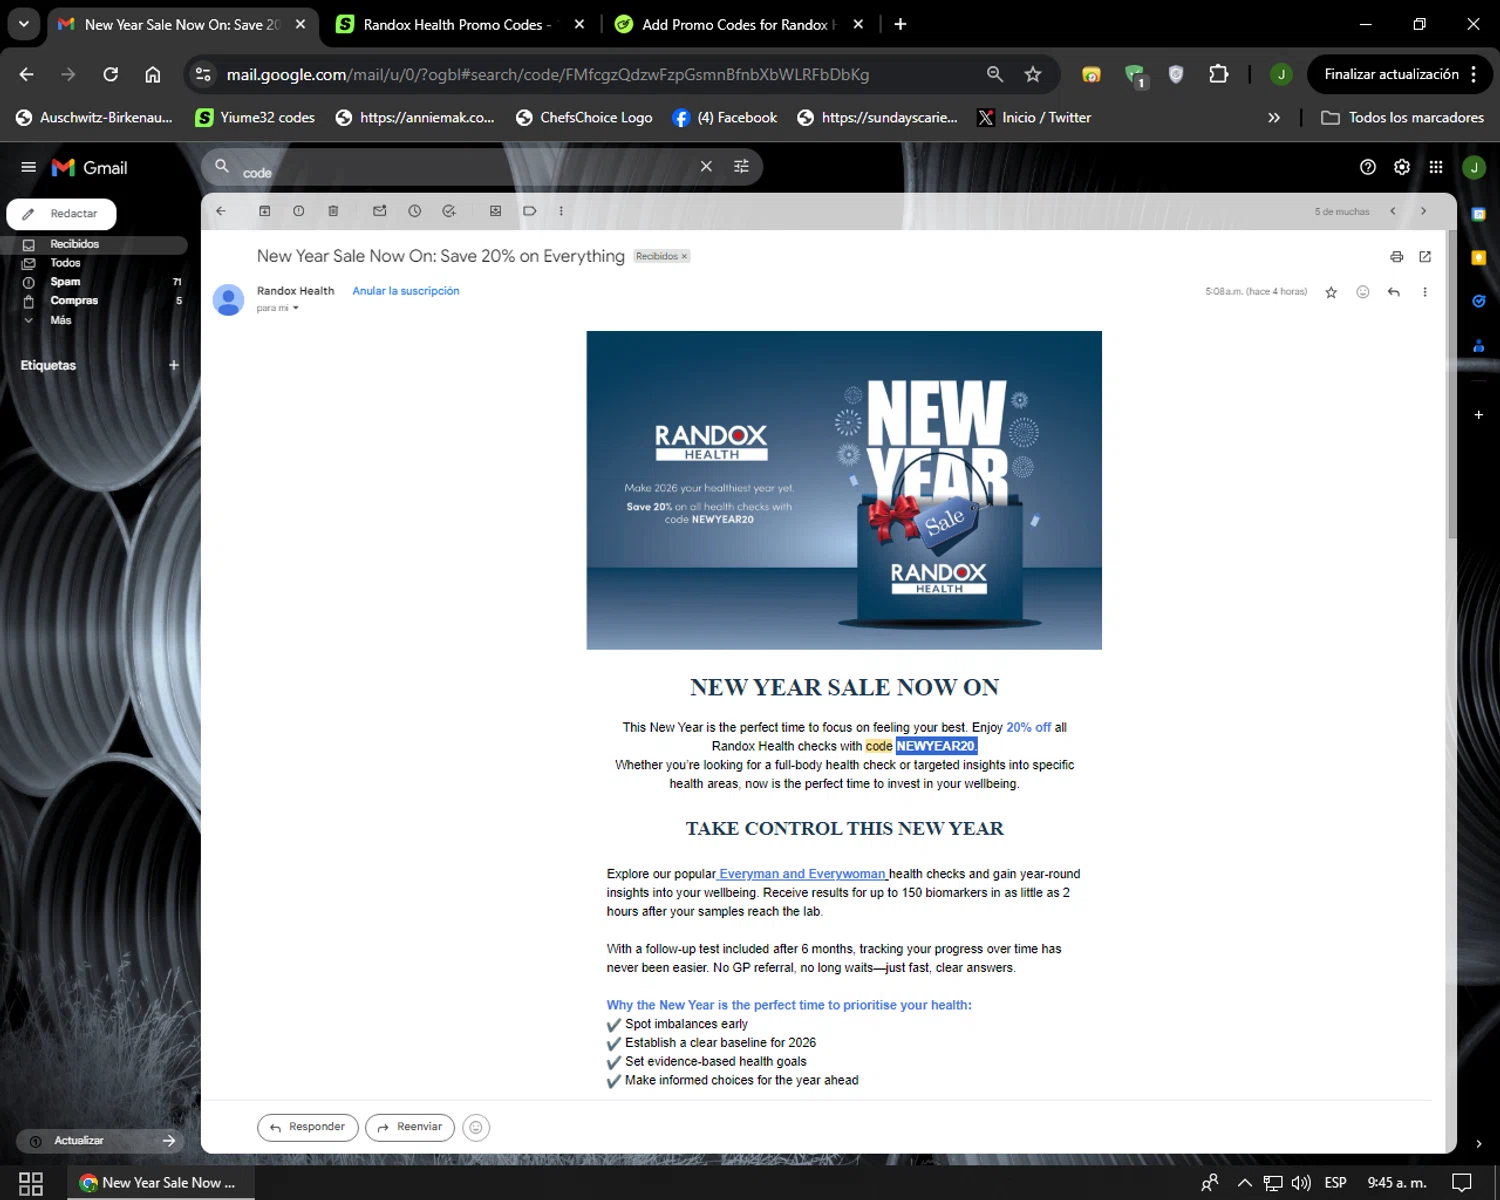Screen dimensions: 1500x1200
Task: Open the message's three-dot menu
Action: point(1425,292)
